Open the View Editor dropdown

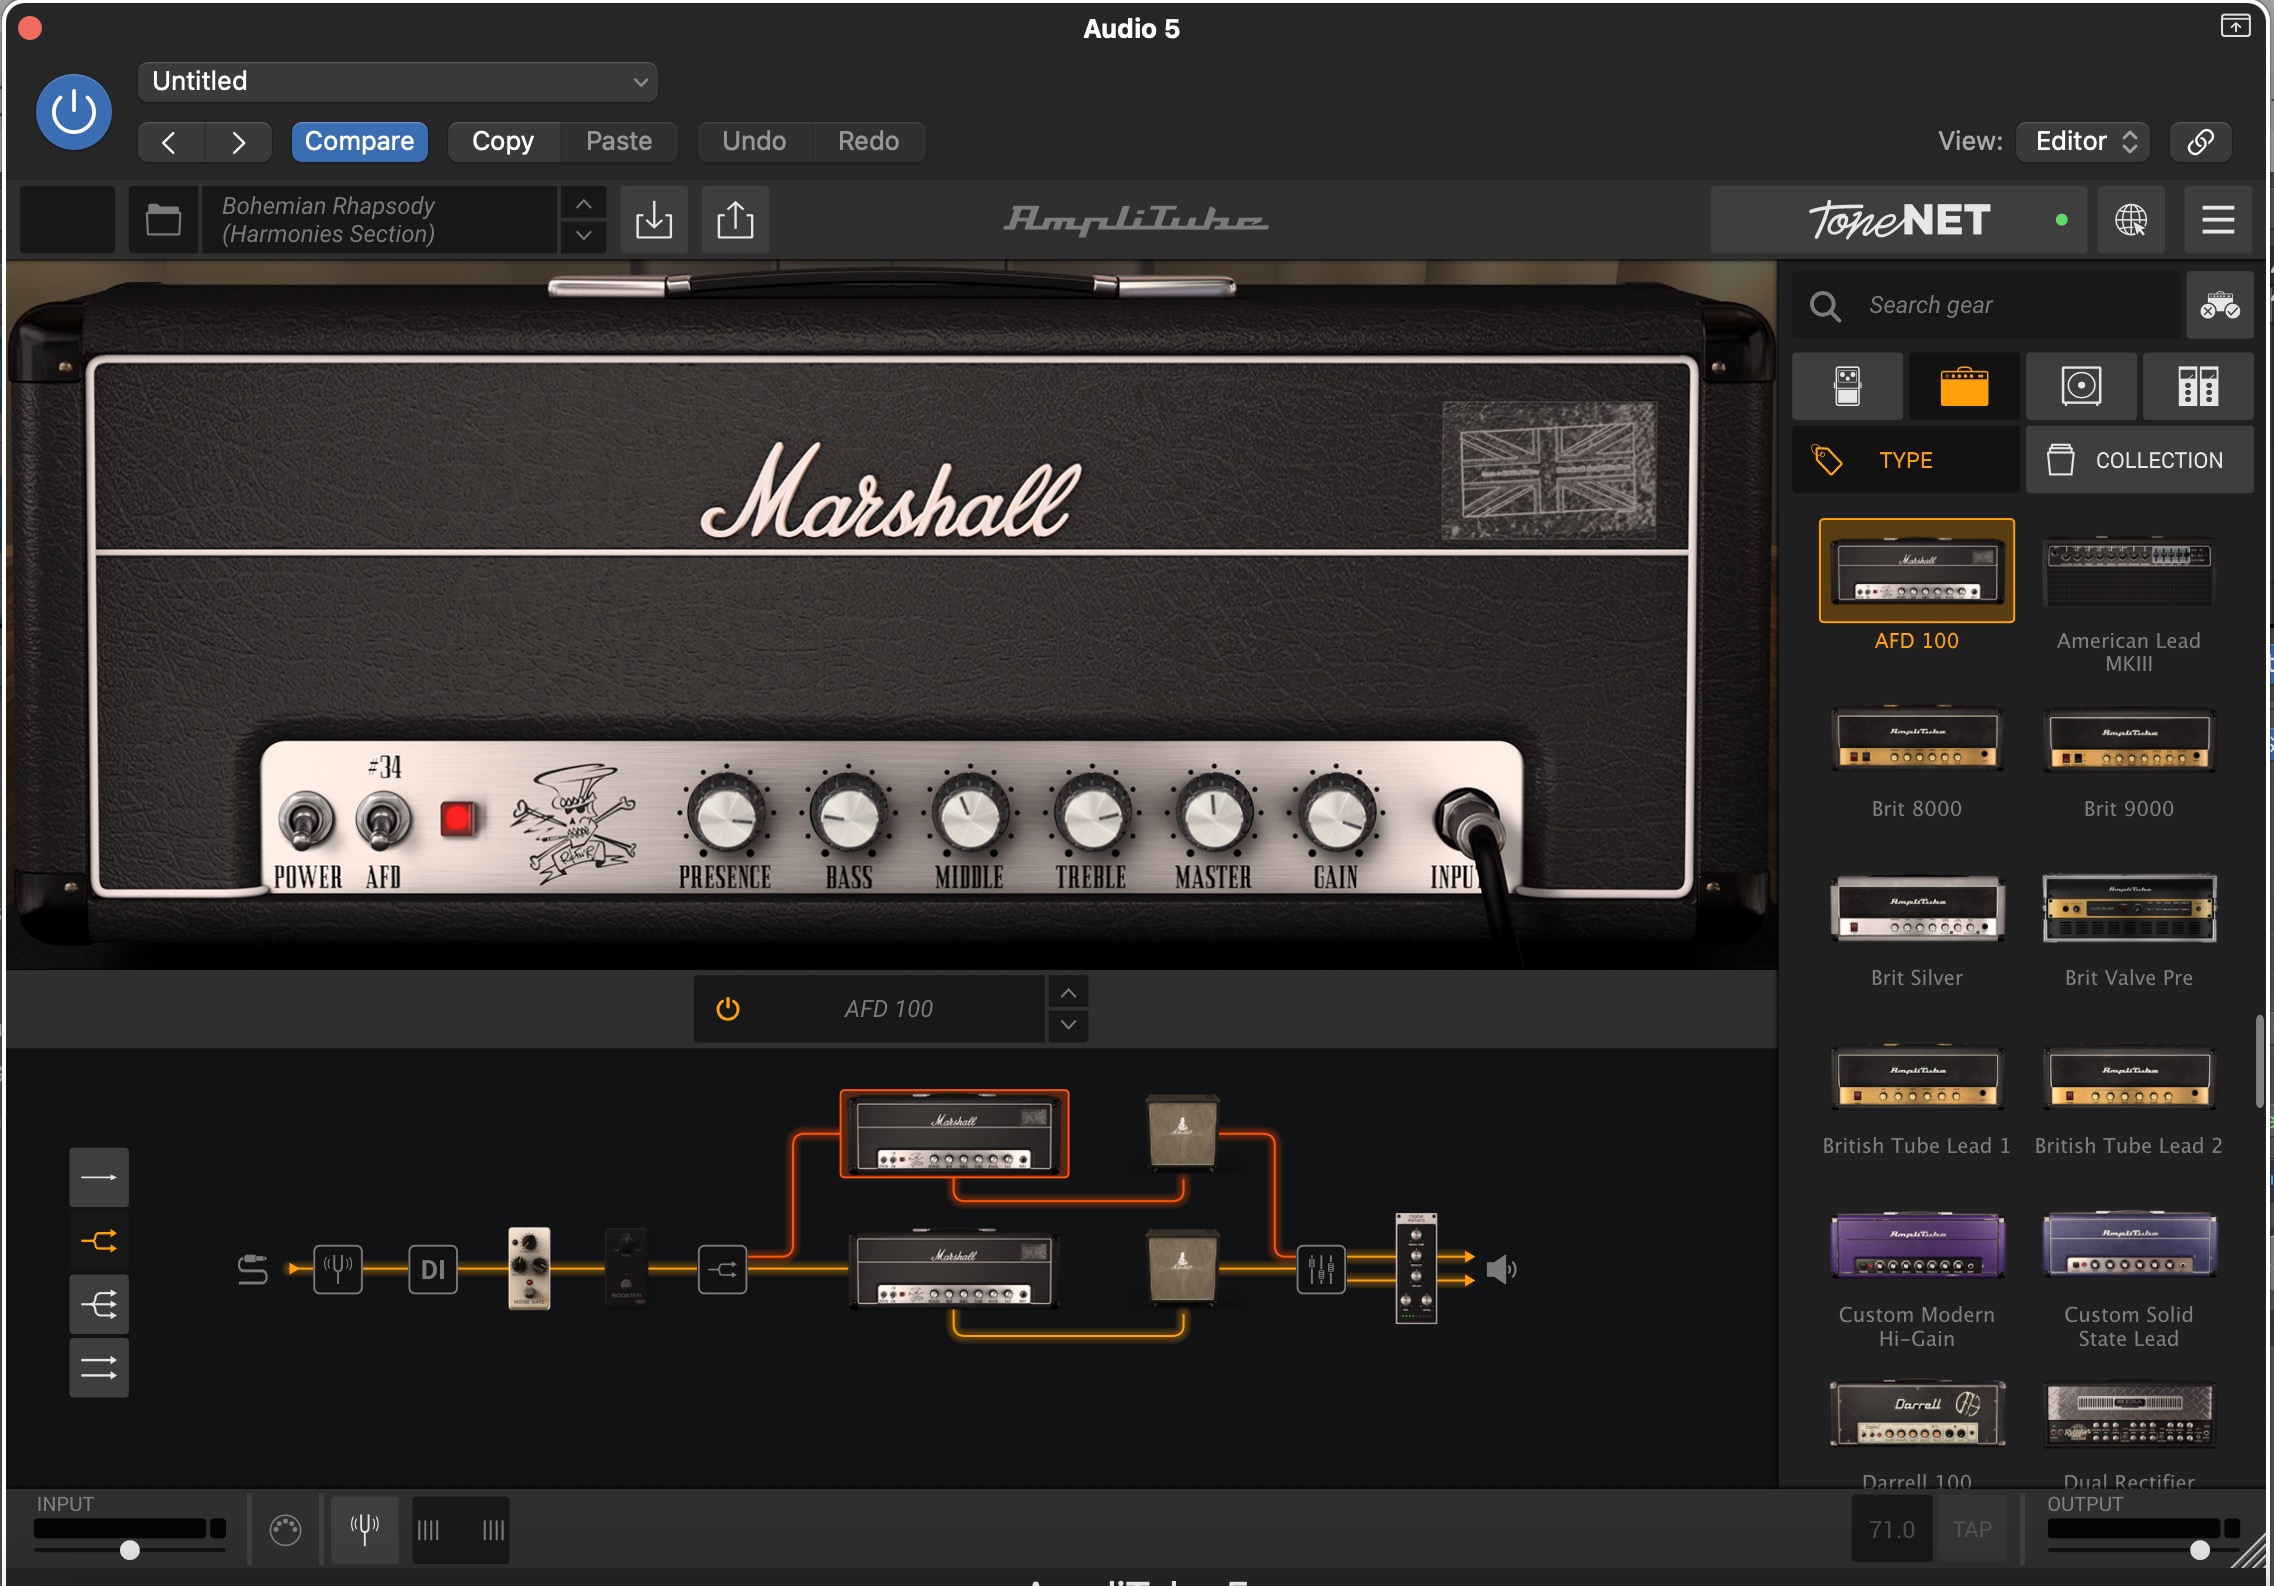pos(2083,141)
